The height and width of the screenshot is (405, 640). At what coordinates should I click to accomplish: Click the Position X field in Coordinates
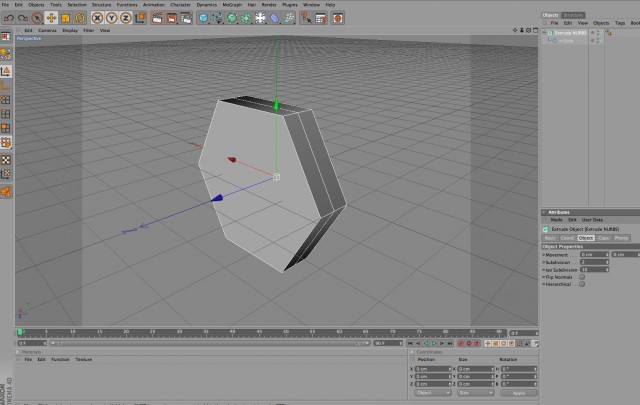[433, 369]
